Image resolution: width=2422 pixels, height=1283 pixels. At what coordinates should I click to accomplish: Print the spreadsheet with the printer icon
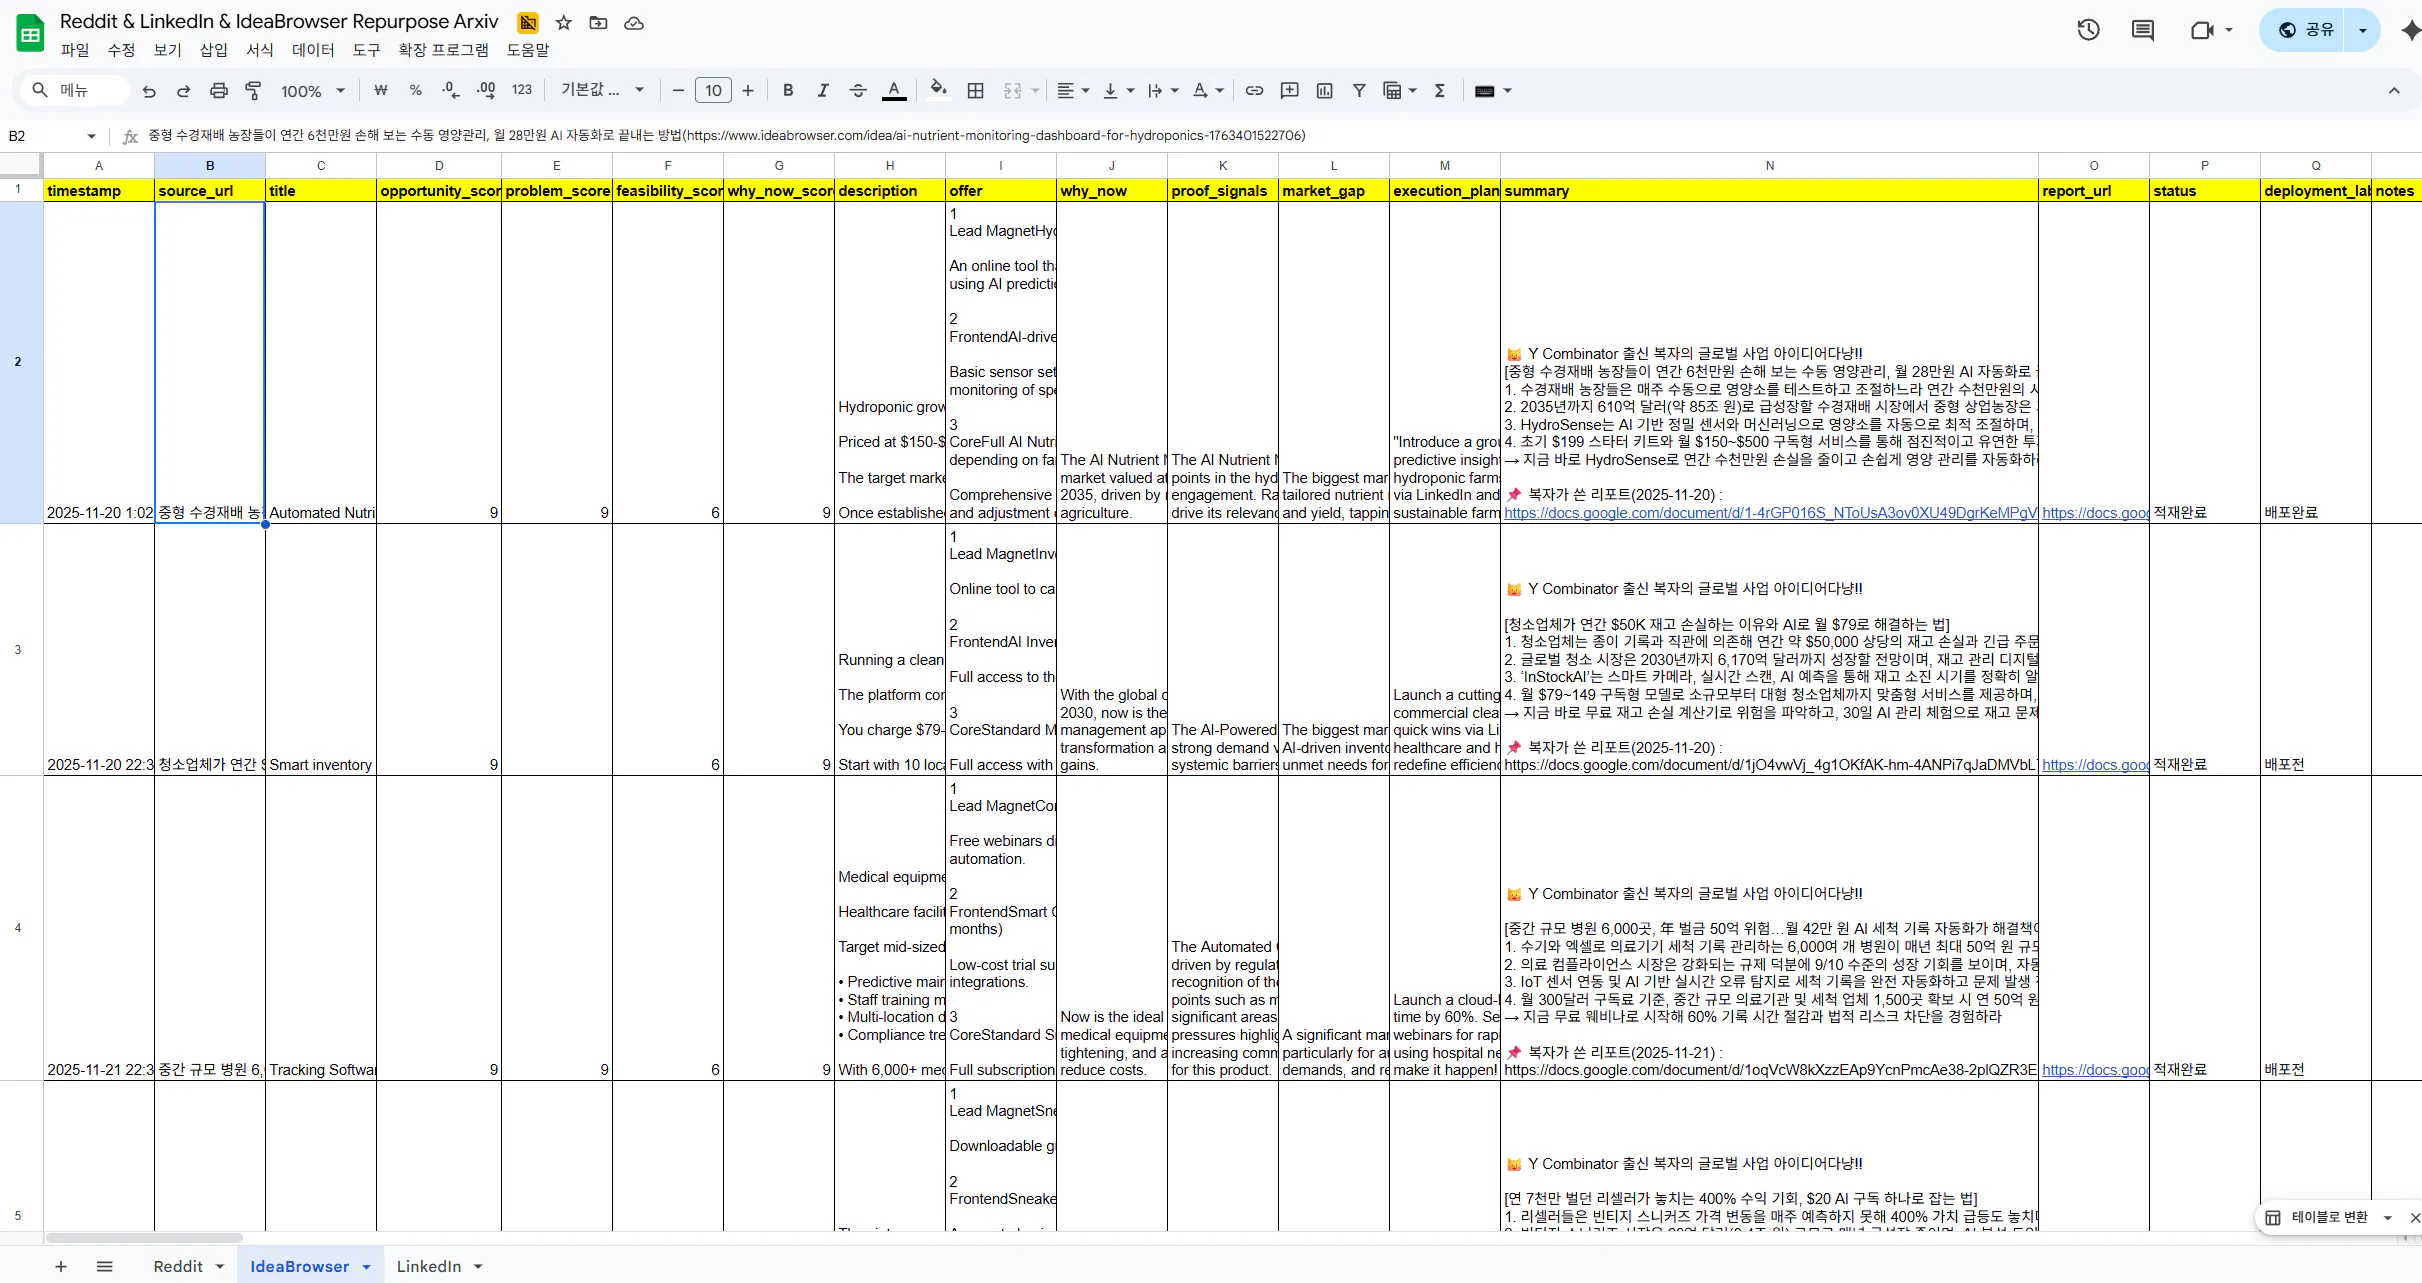tap(218, 91)
